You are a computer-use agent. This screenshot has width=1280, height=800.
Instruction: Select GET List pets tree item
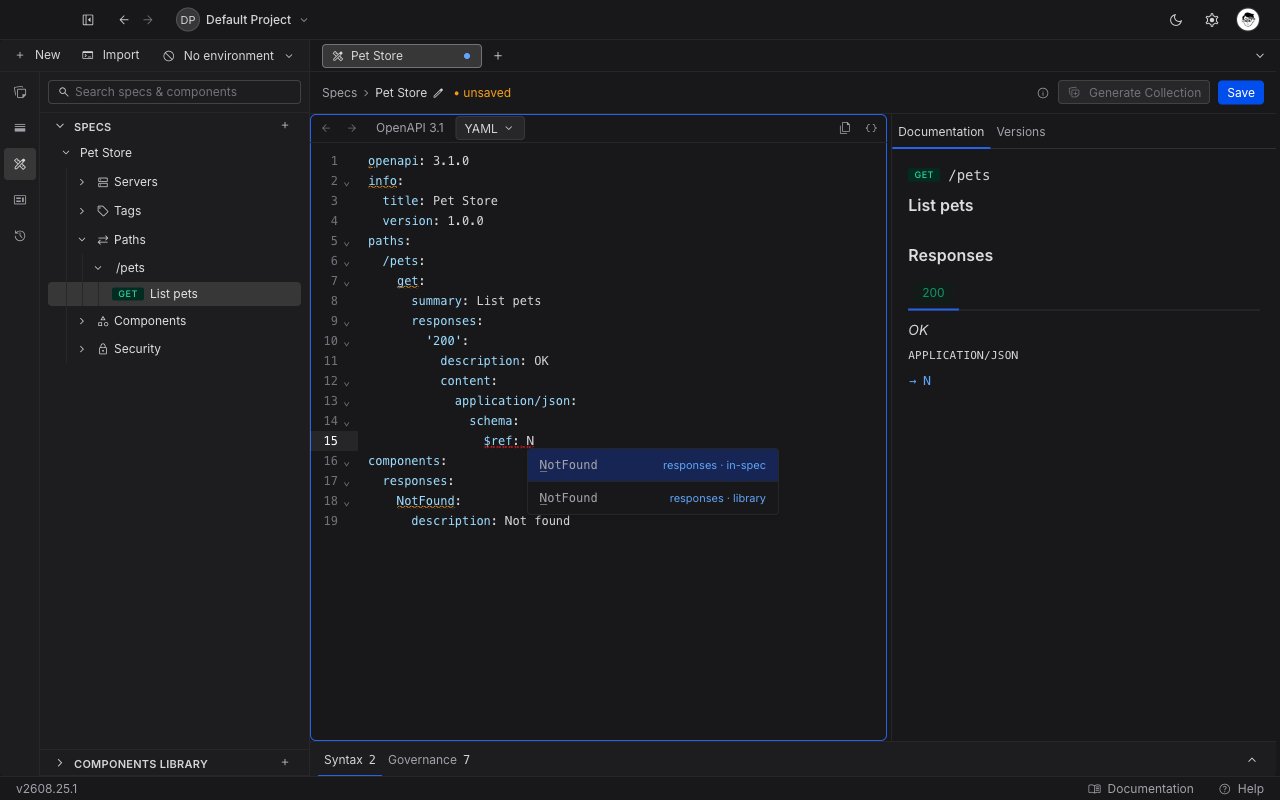coord(174,294)
